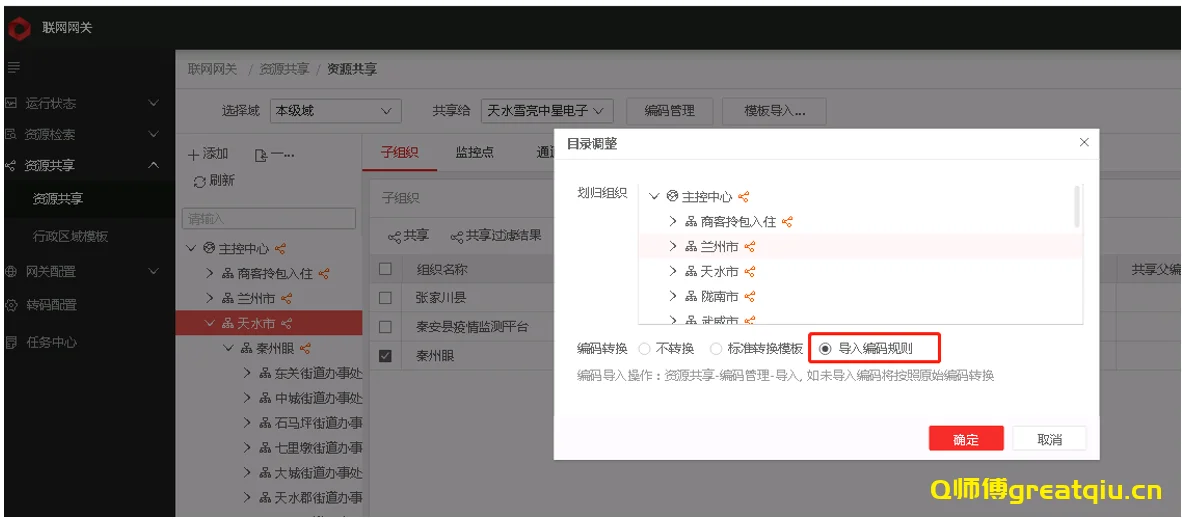The width and height of the screenshot is (1182, 519).
Task: Click dialog share icon beside 商客拎包入住
Action: coord(788,222)
